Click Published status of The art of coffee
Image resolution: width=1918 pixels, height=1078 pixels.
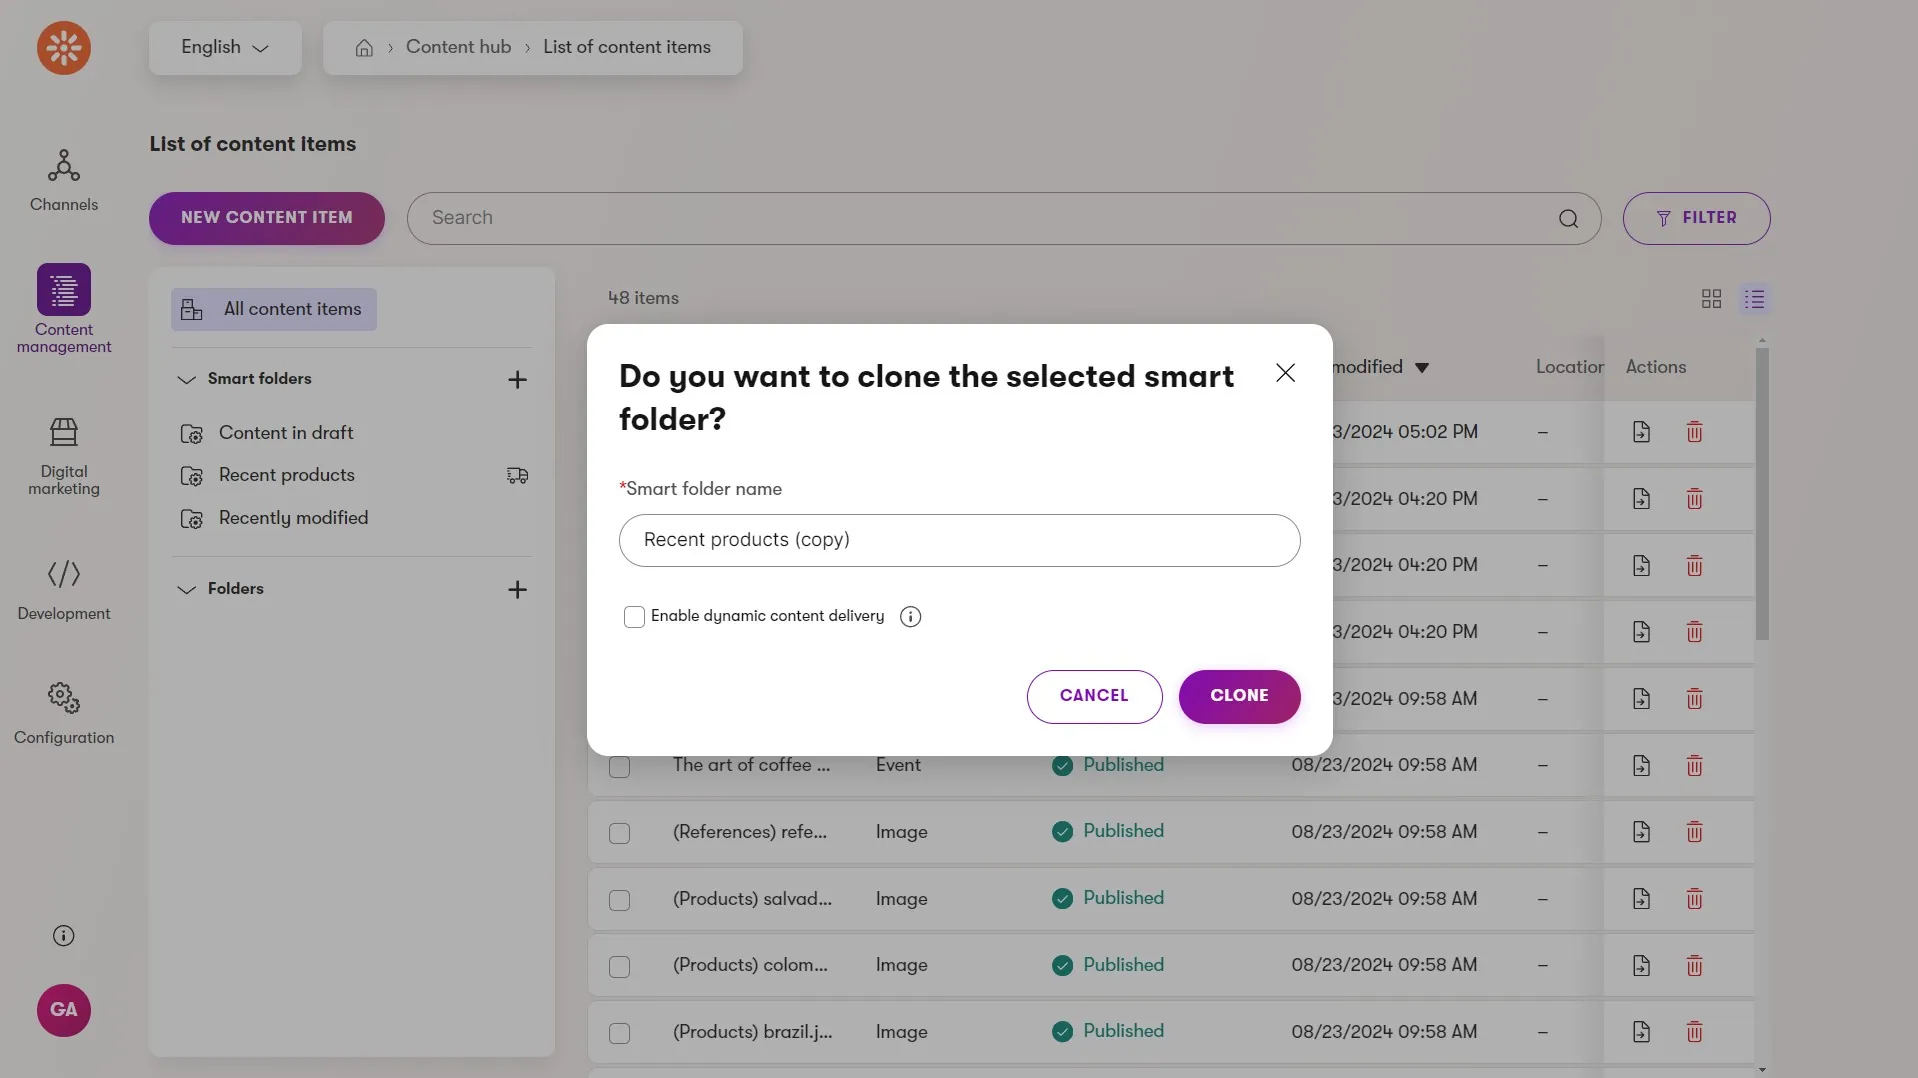(1108, 766)
